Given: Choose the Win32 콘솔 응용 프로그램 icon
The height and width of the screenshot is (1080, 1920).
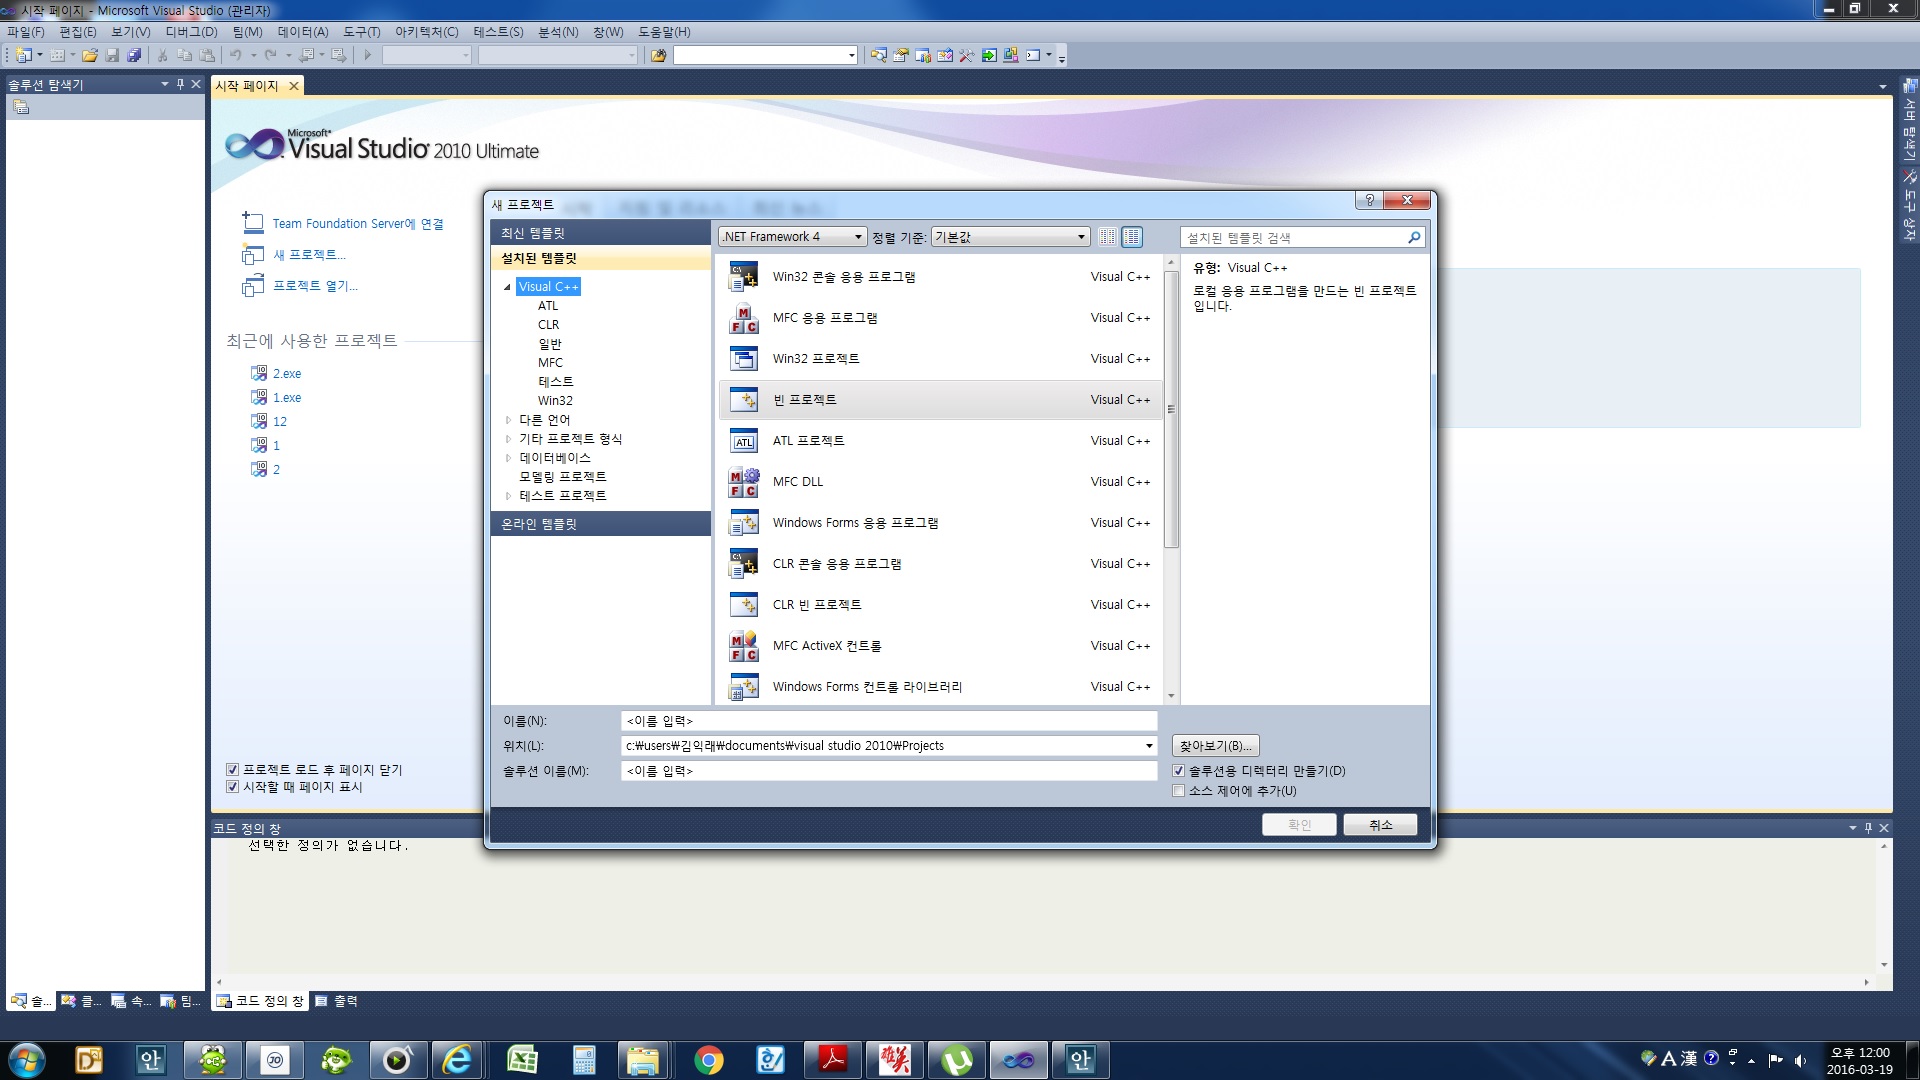Looking at the screenshot, I should (x=743, y=277).
